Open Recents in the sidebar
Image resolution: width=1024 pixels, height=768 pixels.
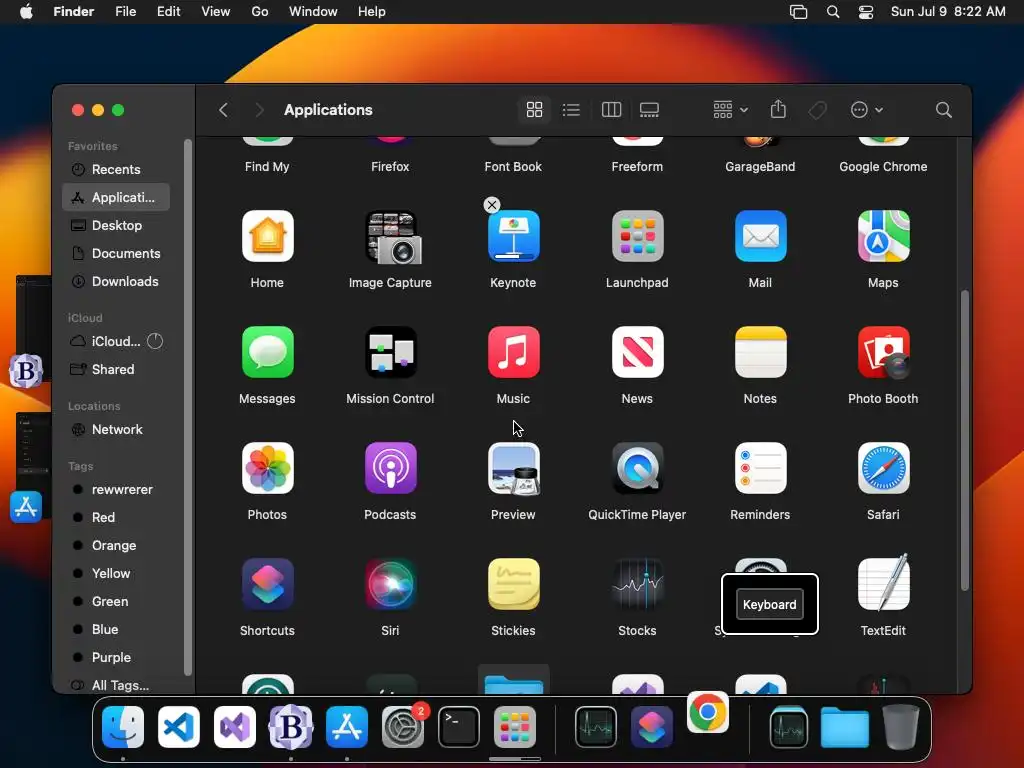[116, 169]
